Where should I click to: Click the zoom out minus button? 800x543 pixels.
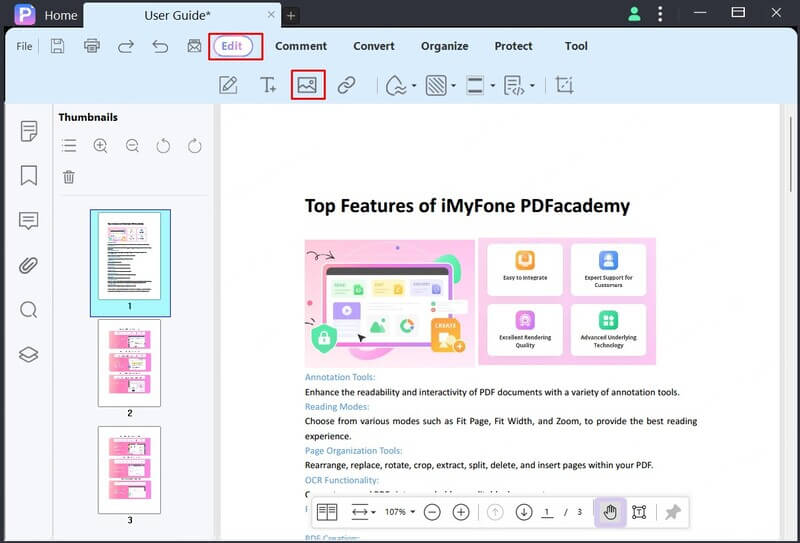[432, 512]
